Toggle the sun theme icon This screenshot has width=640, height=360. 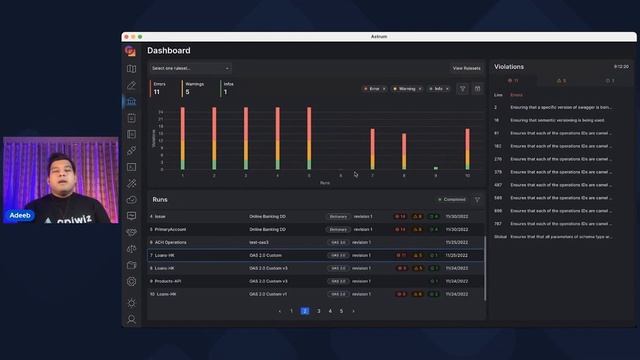(131, 303)
